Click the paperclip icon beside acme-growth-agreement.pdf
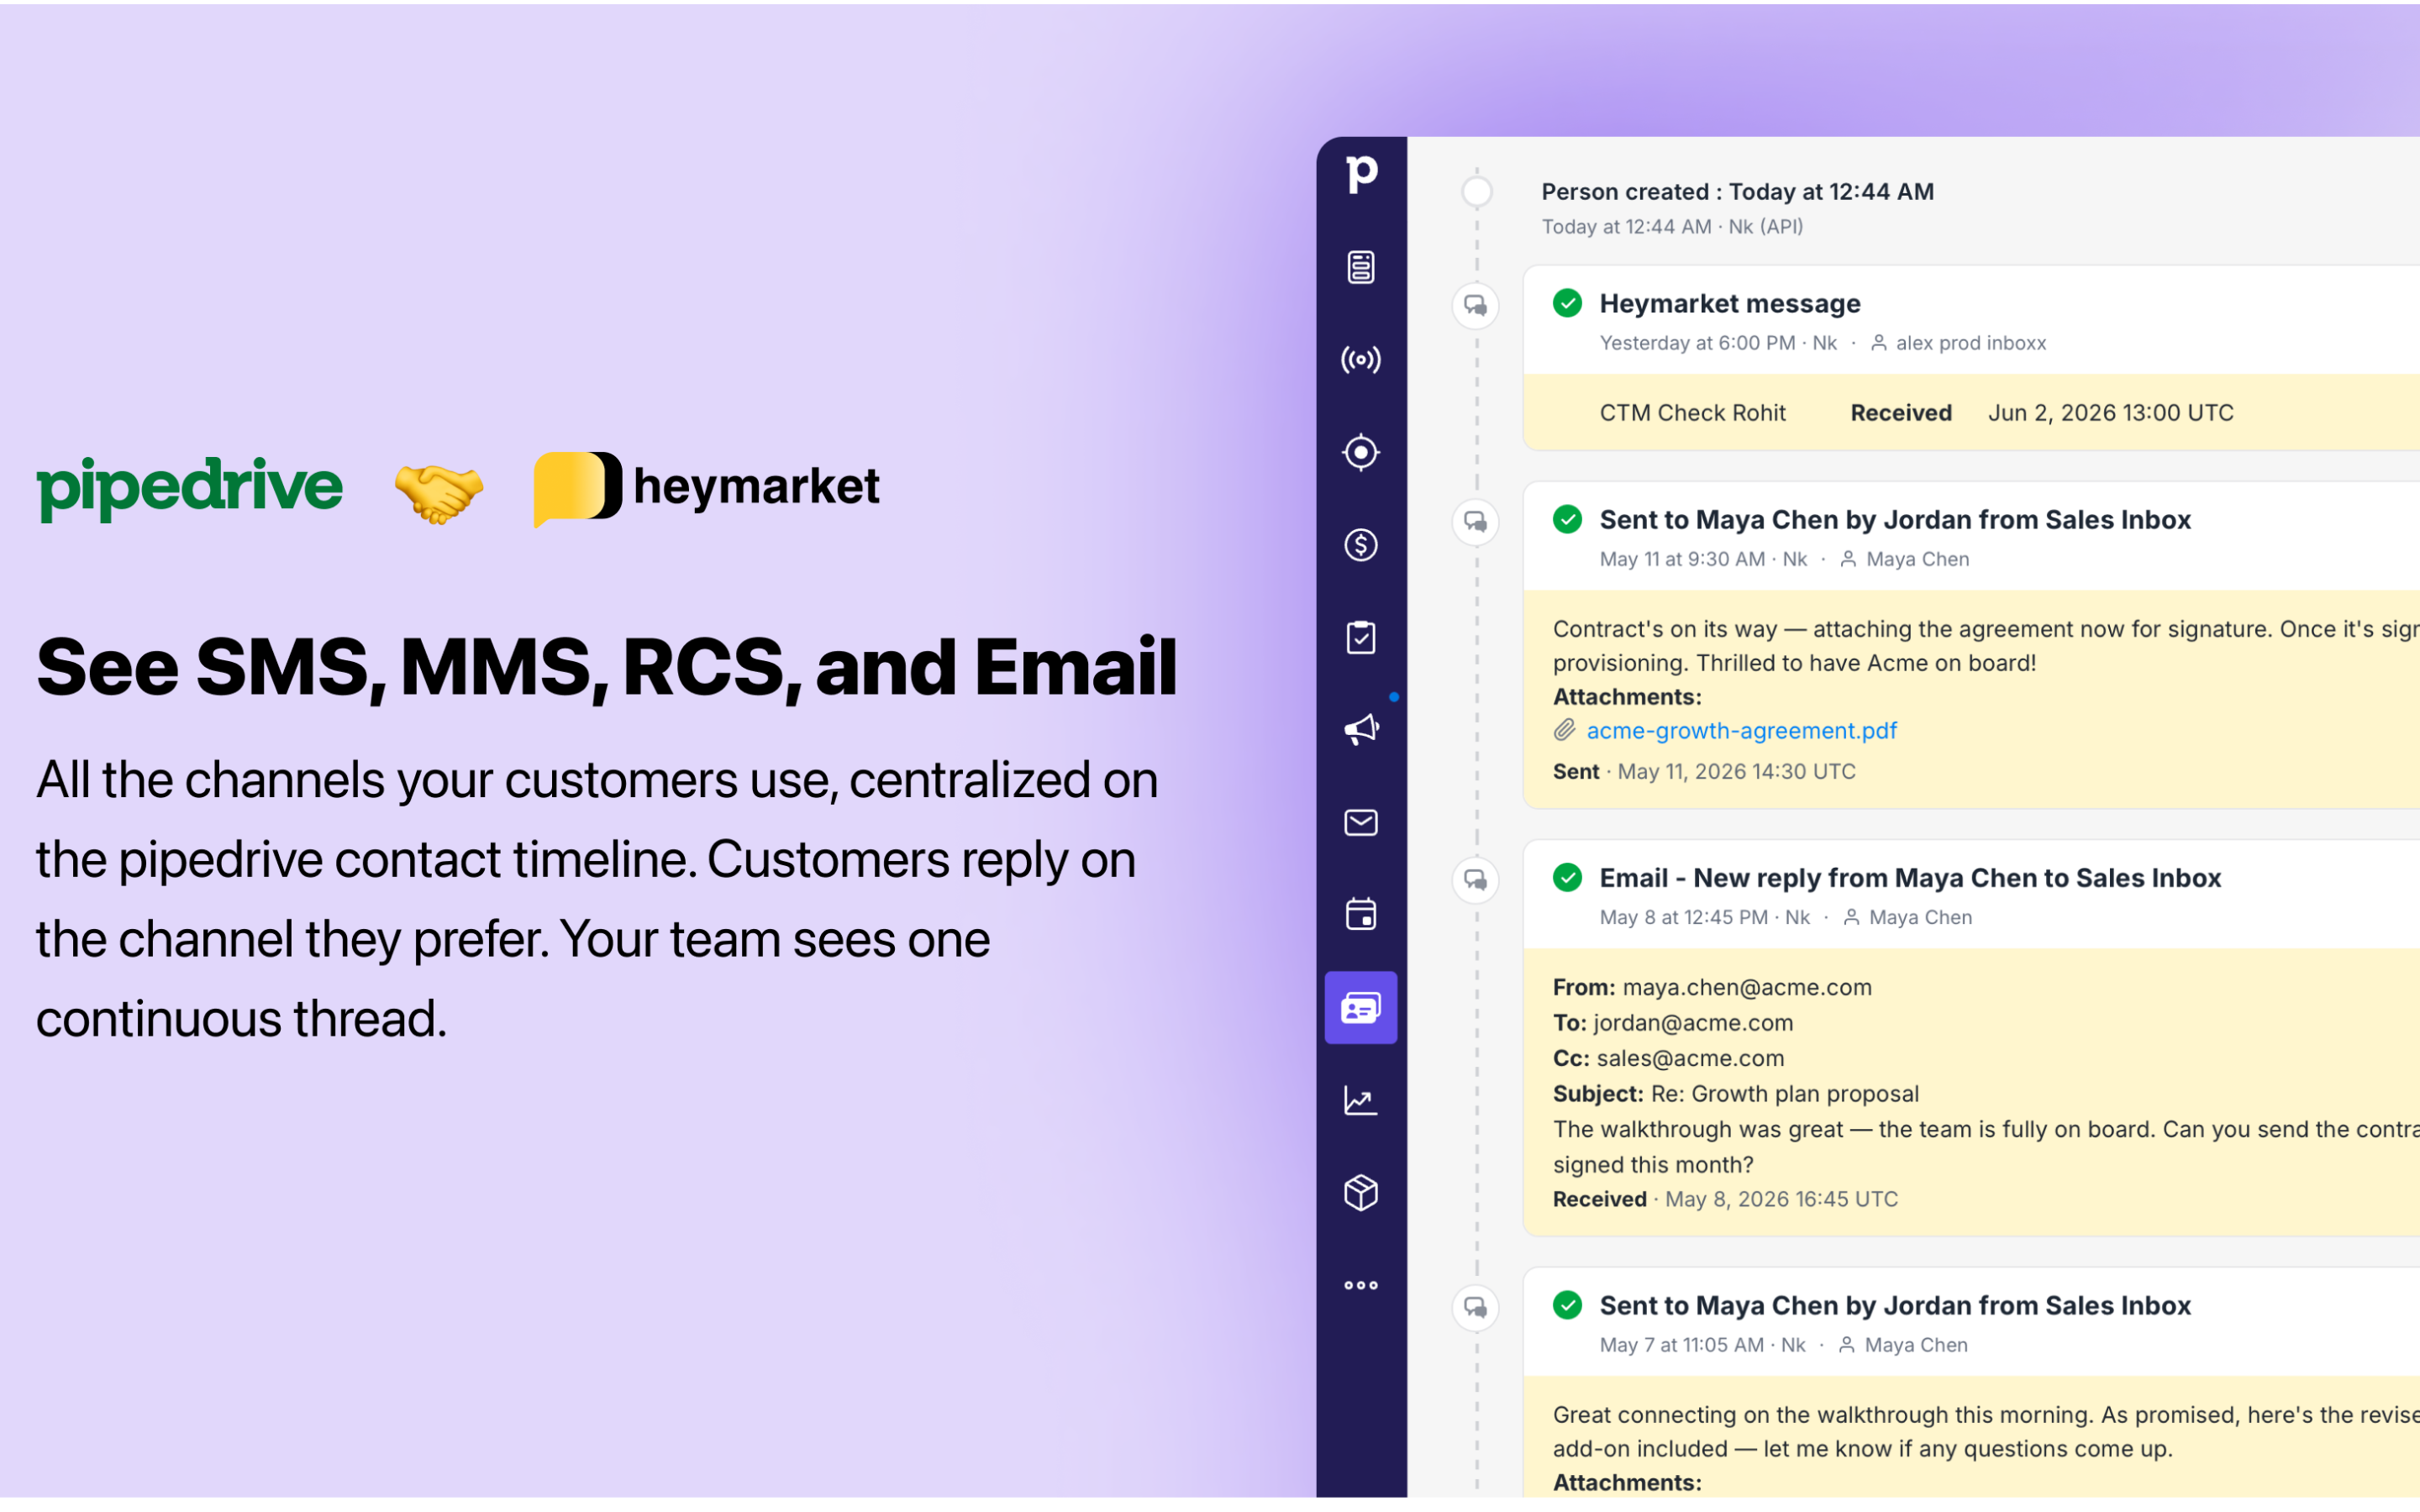 pyautogui.click(x=1564, y=731)
